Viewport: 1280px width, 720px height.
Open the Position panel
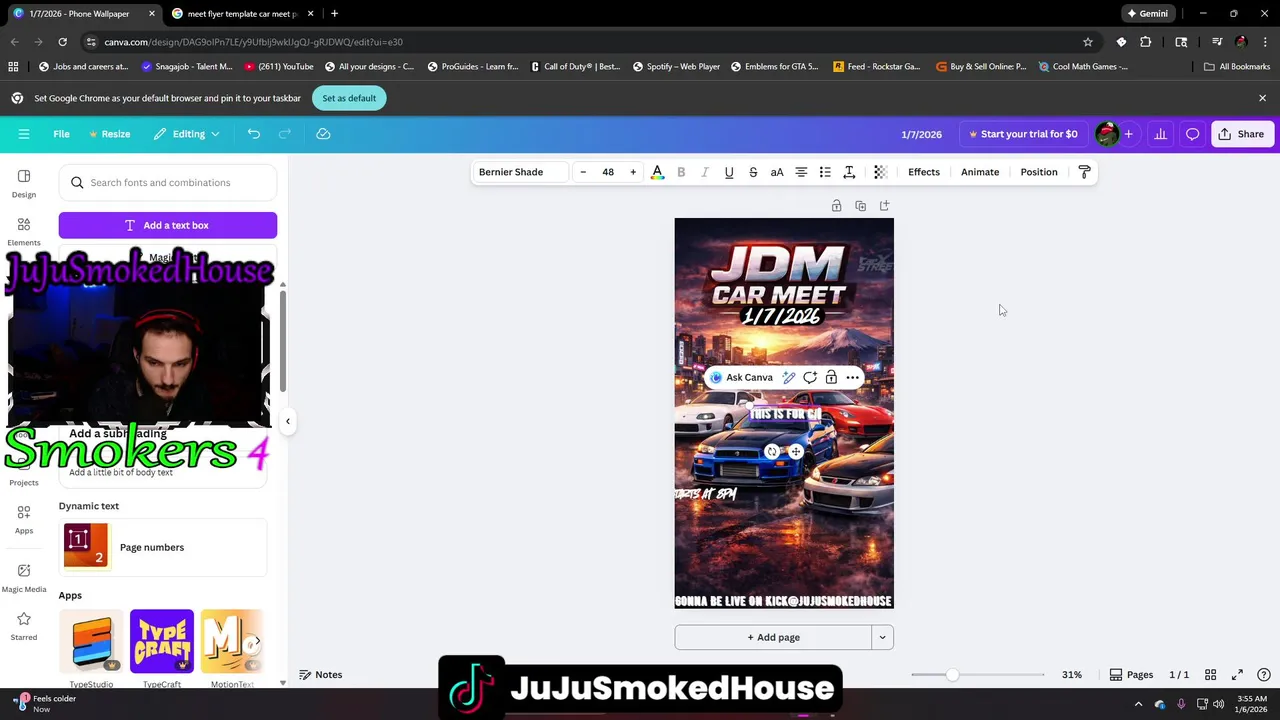(1039, 172)
